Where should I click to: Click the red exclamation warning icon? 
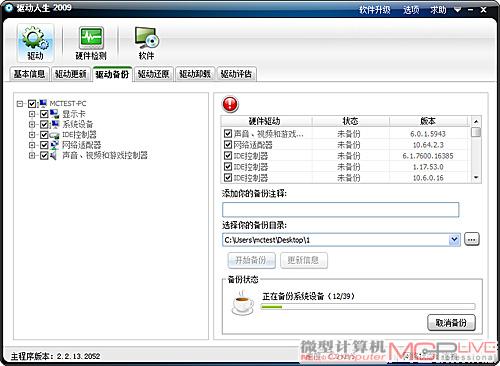point(230,104)
